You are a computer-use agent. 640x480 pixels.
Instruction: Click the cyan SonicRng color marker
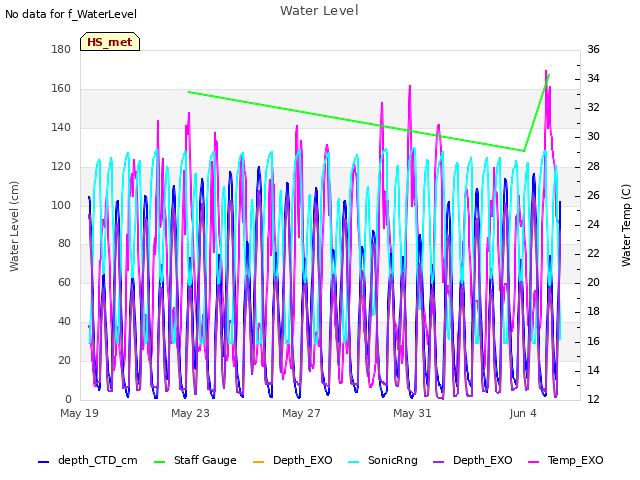[353, 462]
